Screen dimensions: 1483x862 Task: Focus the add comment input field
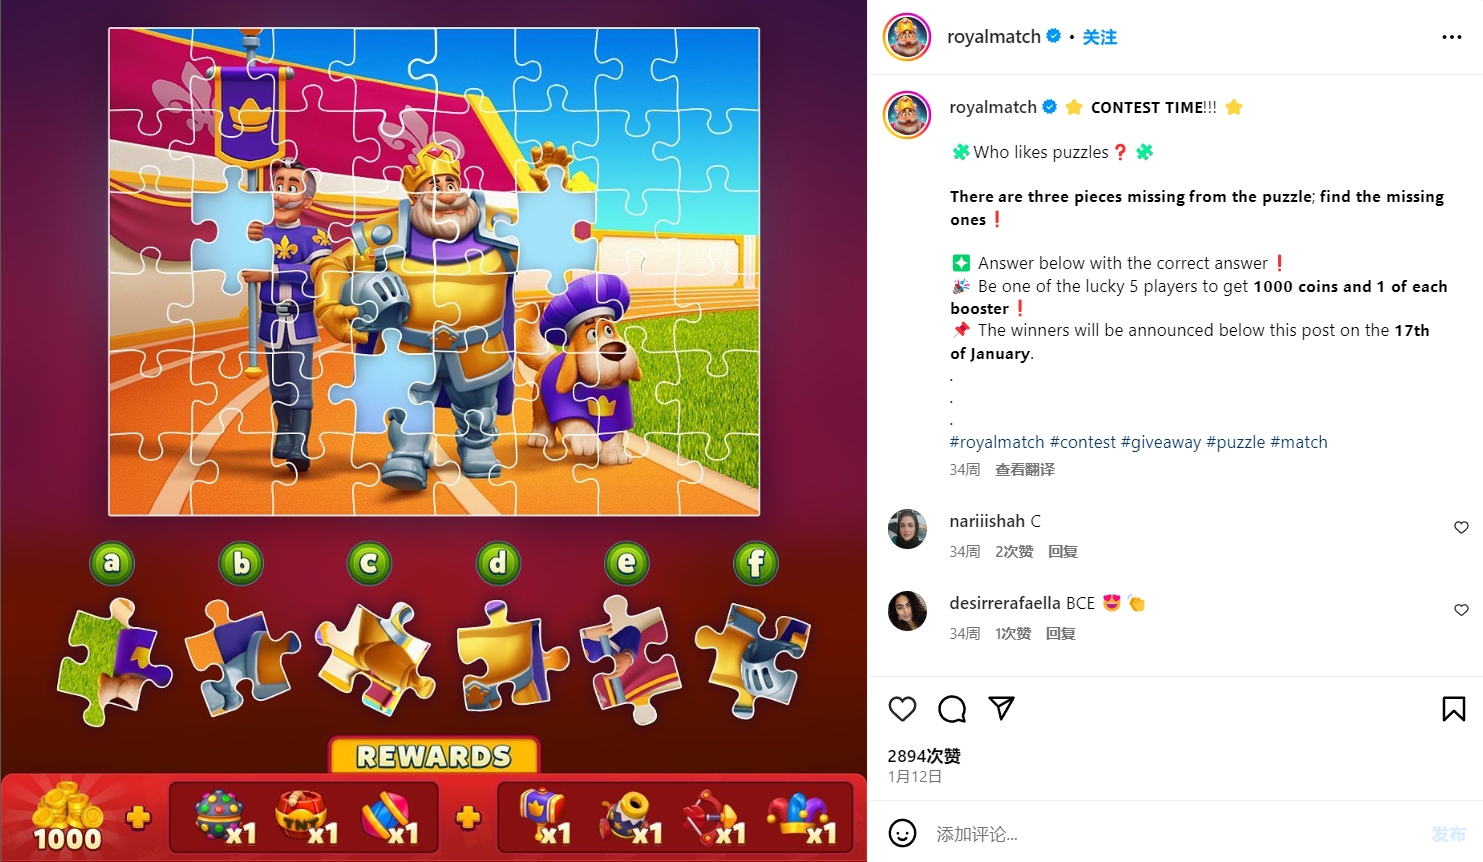tap(1175, 834)
